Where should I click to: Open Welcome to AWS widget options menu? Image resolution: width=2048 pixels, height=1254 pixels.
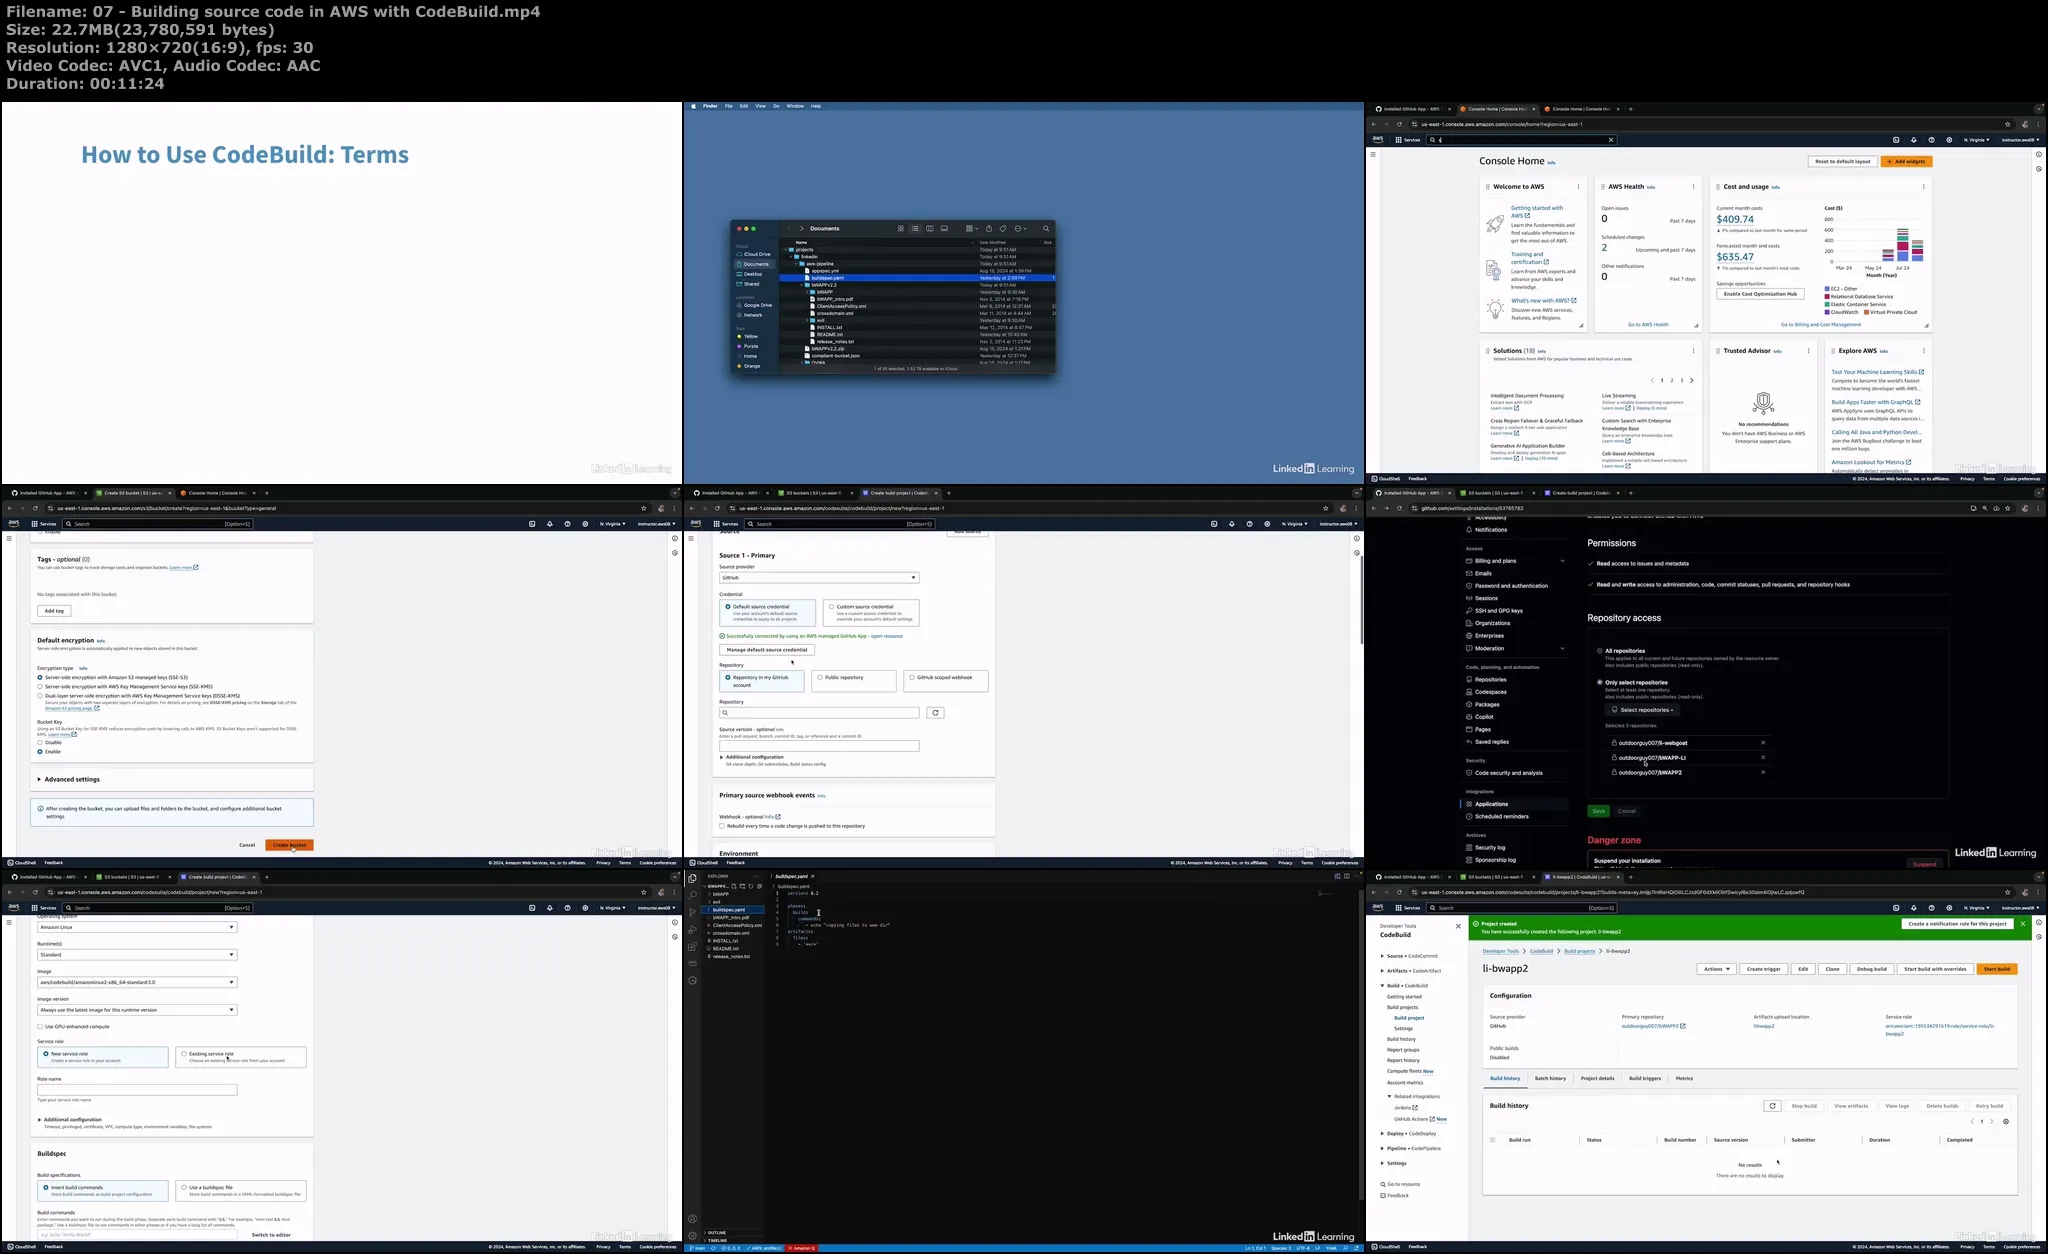[x=1579, y=187]
